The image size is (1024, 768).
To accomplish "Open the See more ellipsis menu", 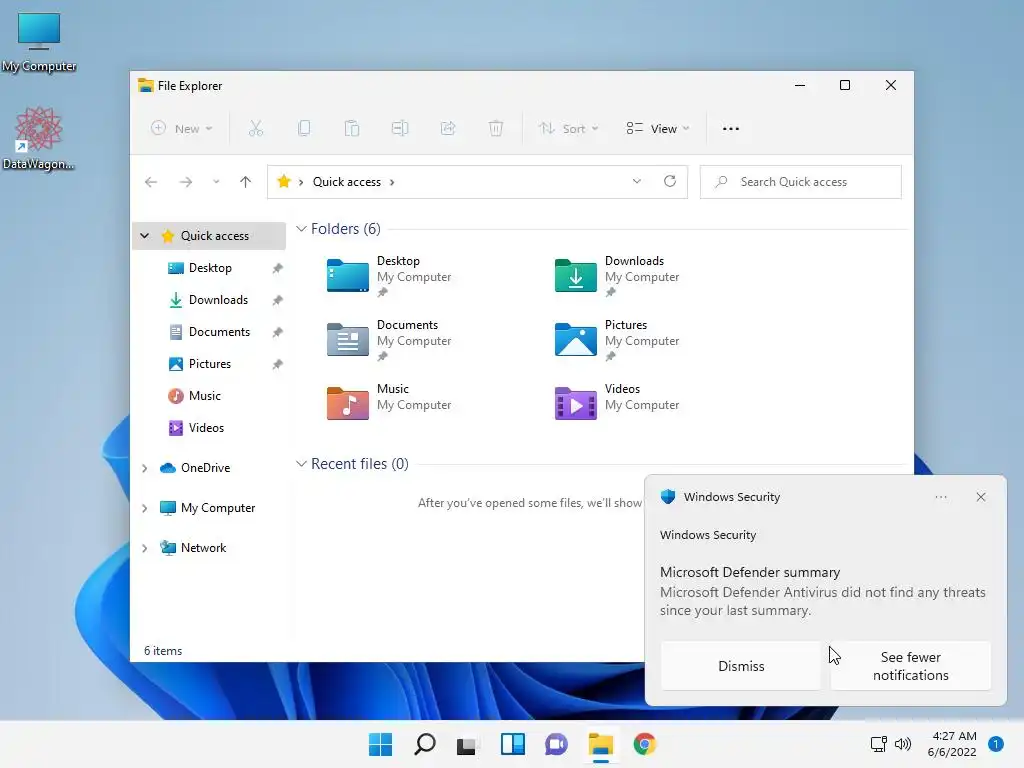I will click(x=731, y=129).
